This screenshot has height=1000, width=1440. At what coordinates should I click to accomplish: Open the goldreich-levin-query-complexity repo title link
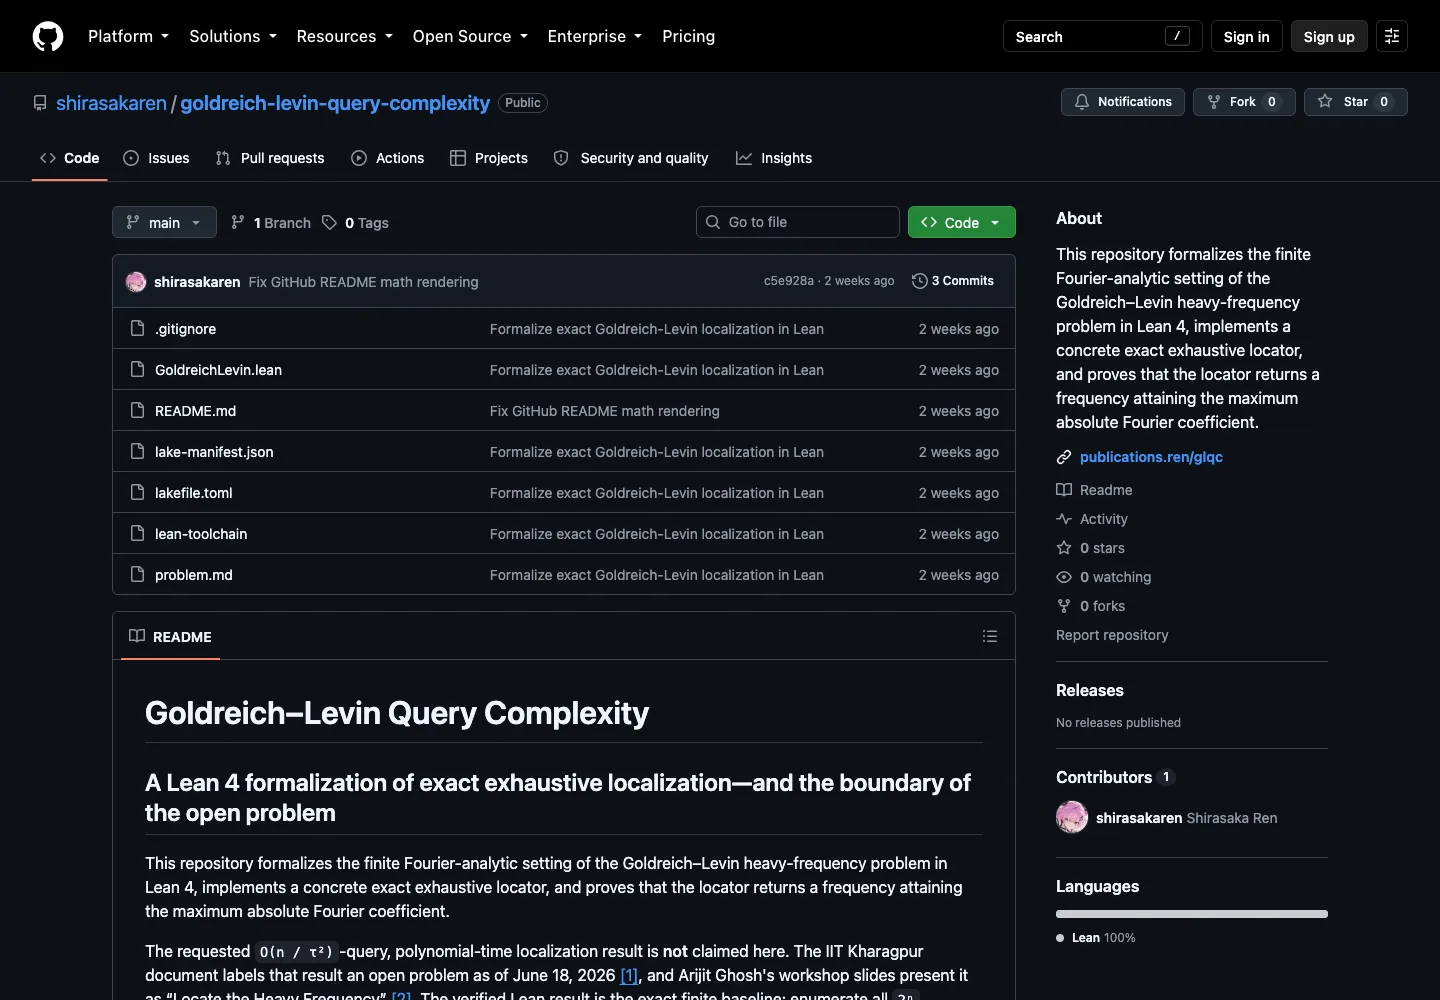click(x=335, y=103)
